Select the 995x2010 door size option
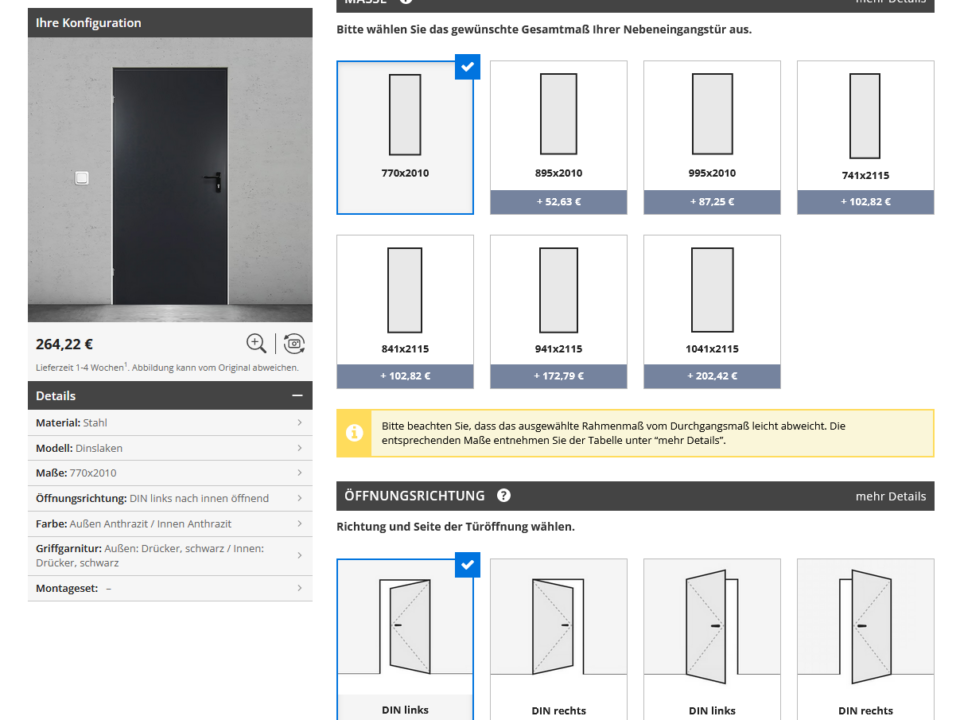Image resolution: width=960 pixels, height=720 pixels. coord(711,137)
